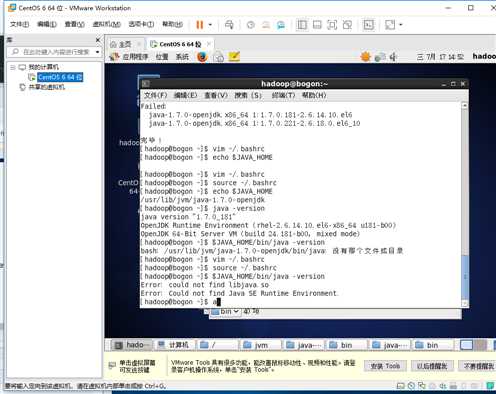Select 我的计算机 in the library tree
The height and width of the screenshot is (394, 496).
coord(43,67)
